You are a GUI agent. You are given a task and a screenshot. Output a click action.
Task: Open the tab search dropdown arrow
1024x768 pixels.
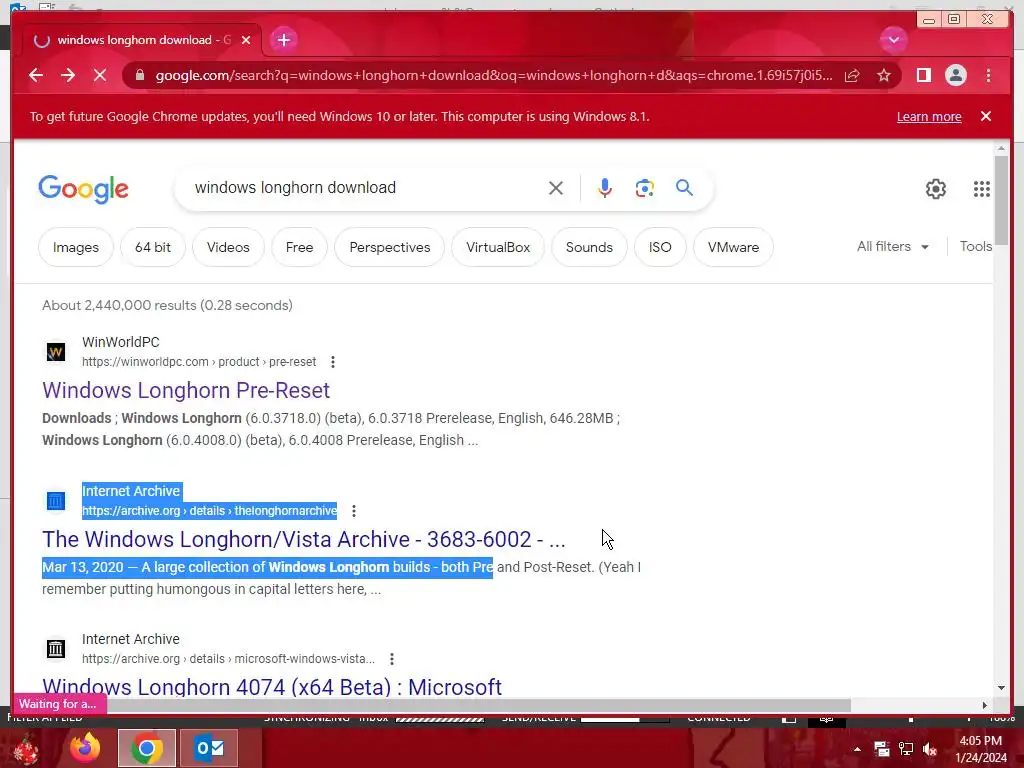893,40
